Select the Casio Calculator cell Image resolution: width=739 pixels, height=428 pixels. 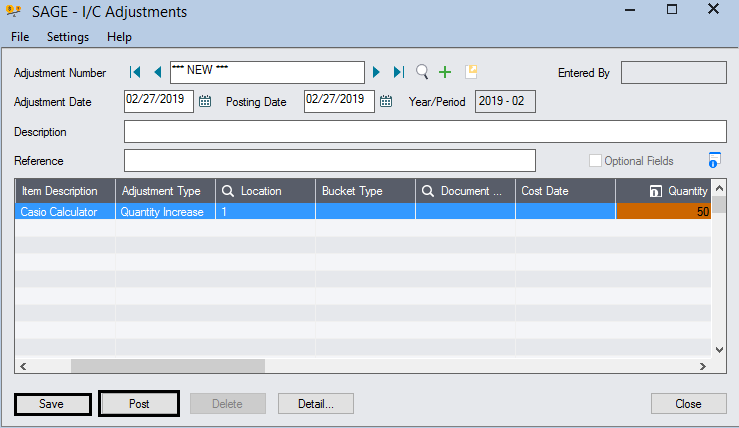(65, 212)
